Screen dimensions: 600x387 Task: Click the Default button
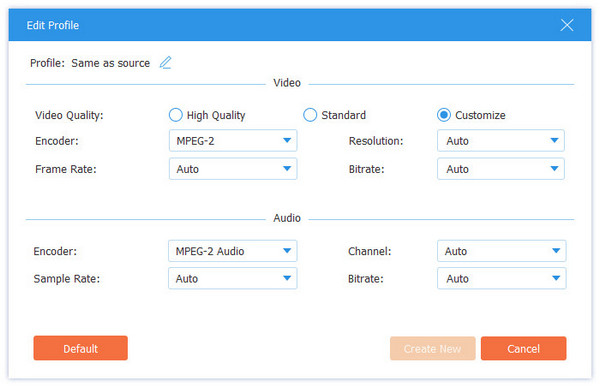[81, 348]
